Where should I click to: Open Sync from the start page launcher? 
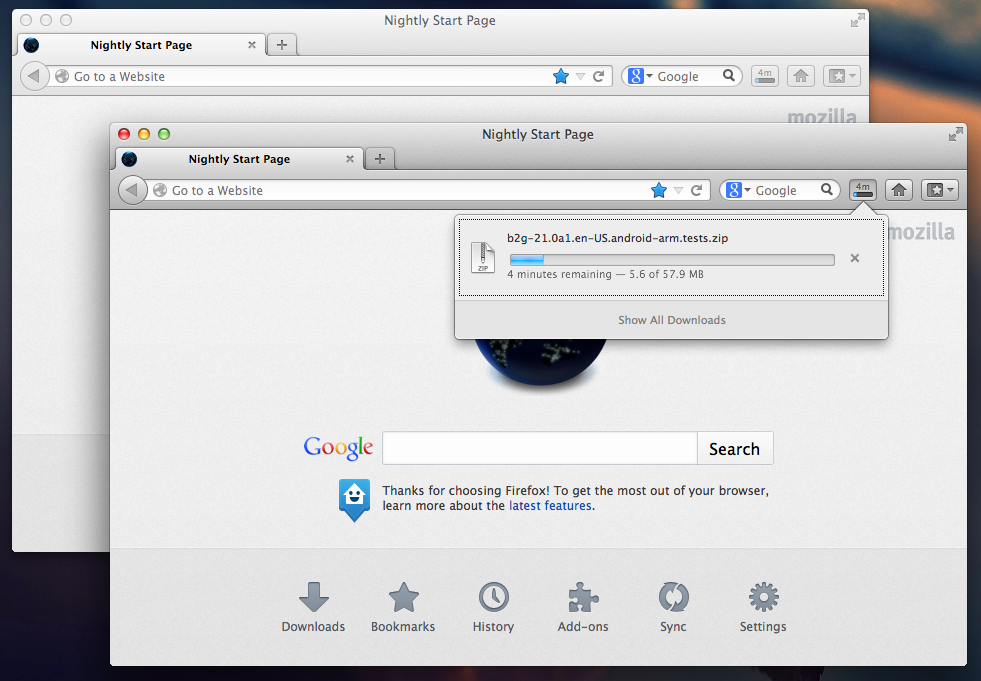673,607
